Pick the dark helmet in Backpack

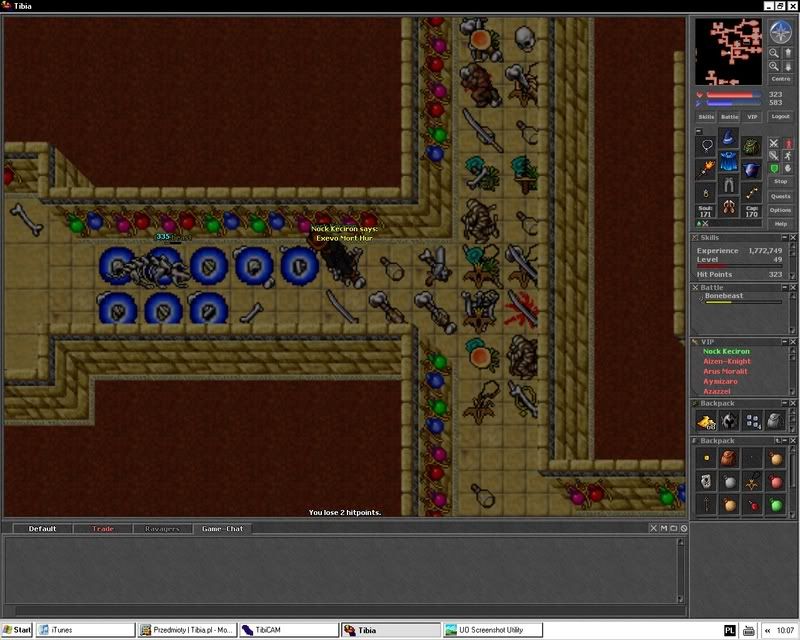(x=730, y=421)
